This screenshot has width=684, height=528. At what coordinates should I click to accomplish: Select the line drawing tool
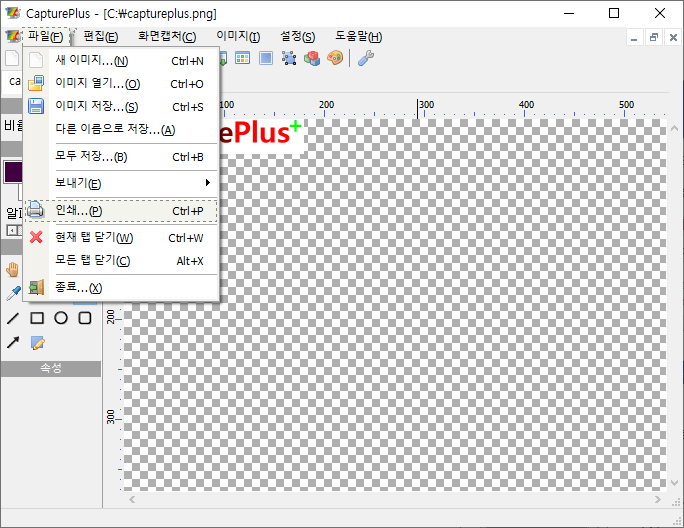(13, 318)
